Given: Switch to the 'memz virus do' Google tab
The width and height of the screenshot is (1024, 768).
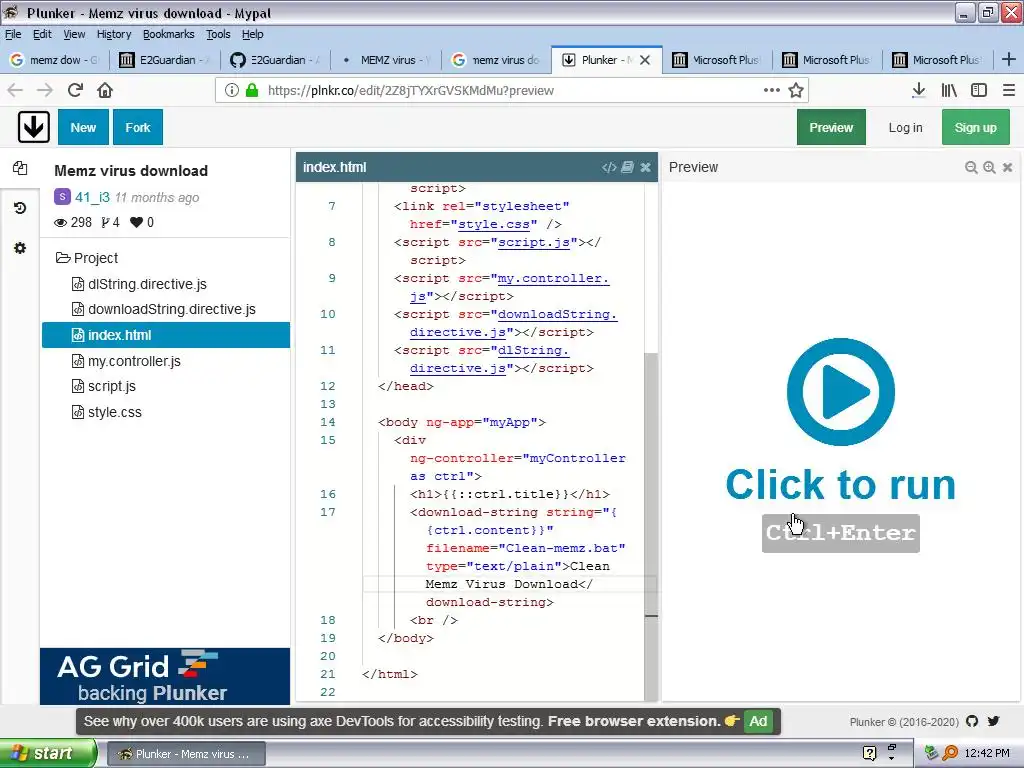Looking at the screenshot, I should pos(496,60).
